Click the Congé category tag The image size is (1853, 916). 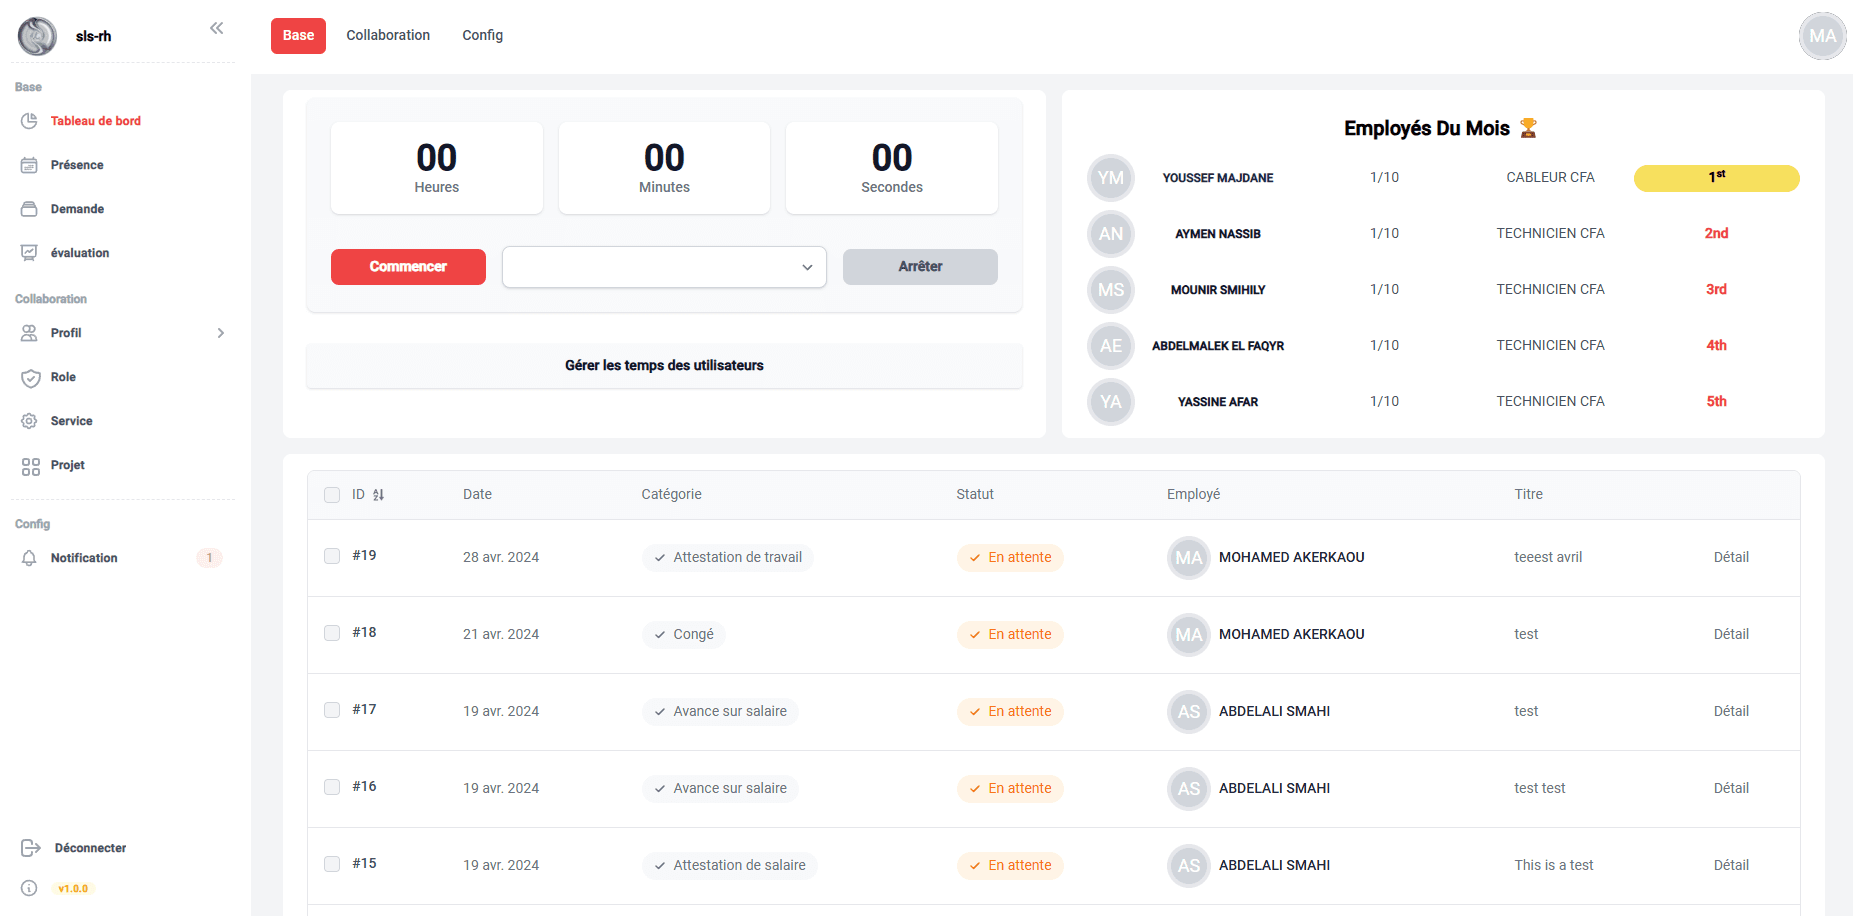pos(684,635)
